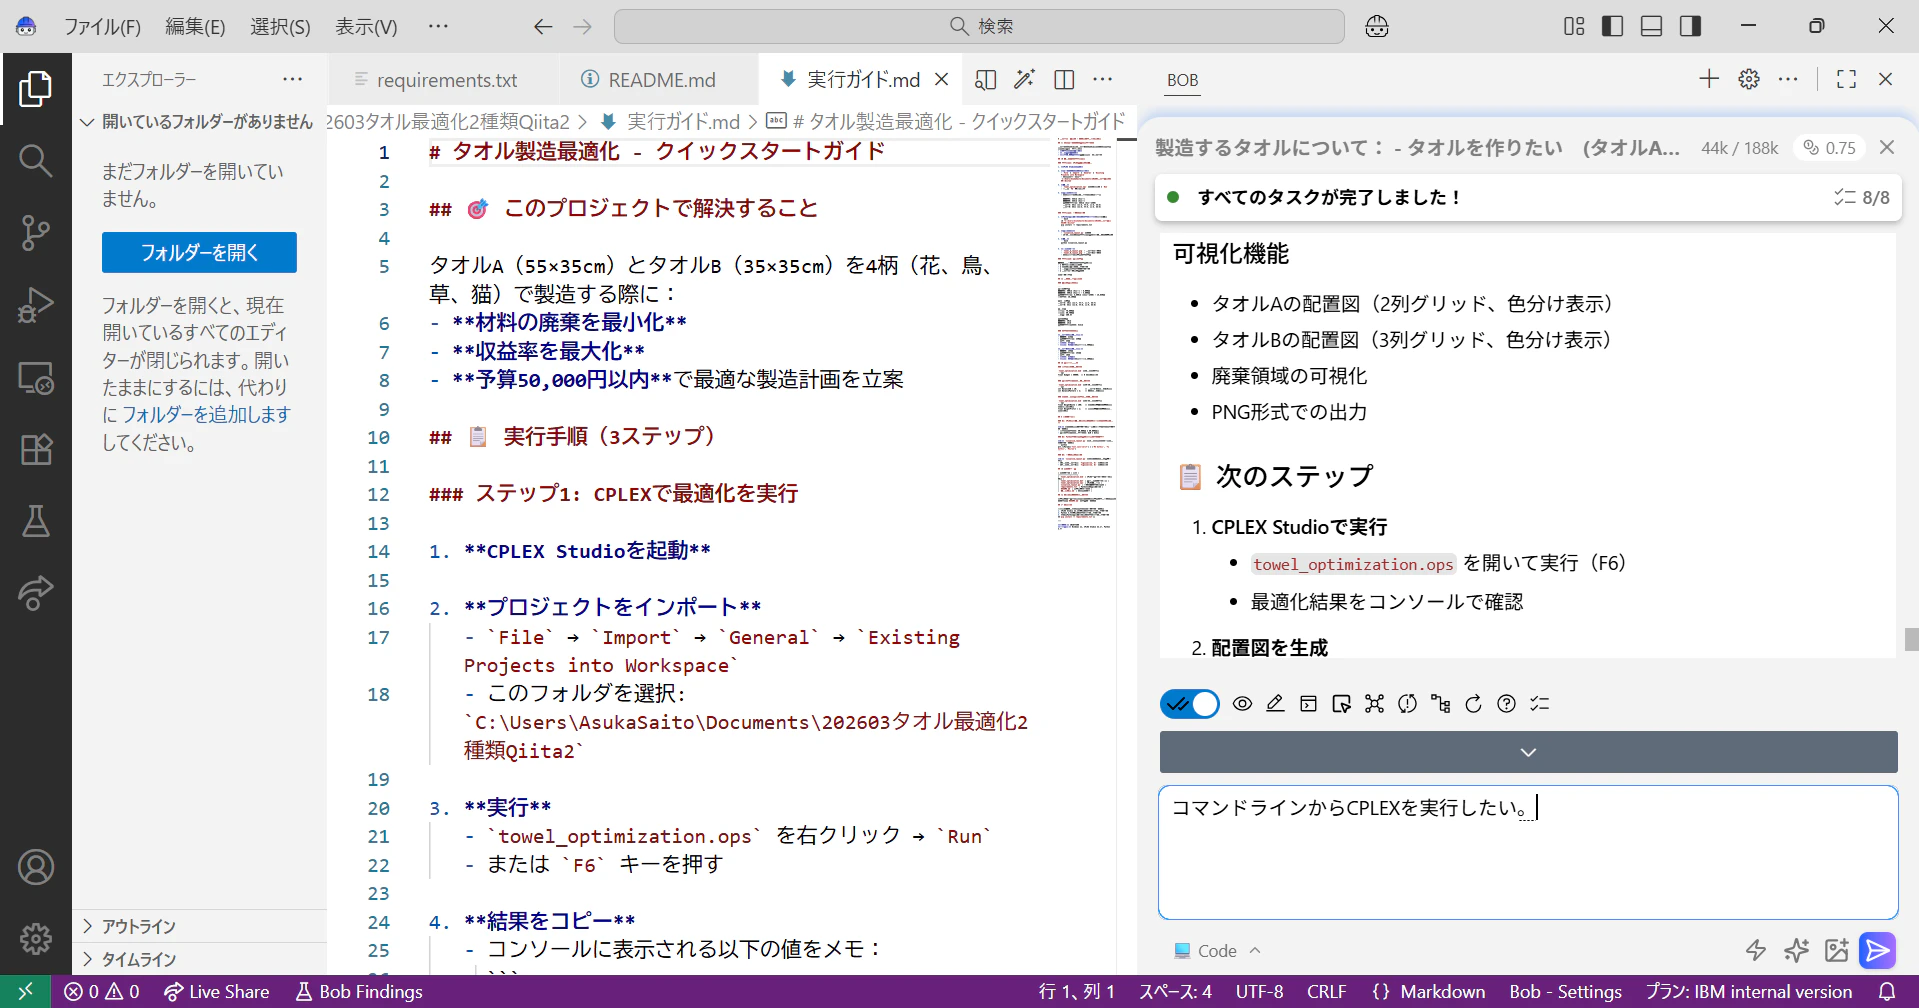This screenshot has height=1008, width=1919.
Task: Toggle the bottom panel layout button
Action: (1652, 26)
